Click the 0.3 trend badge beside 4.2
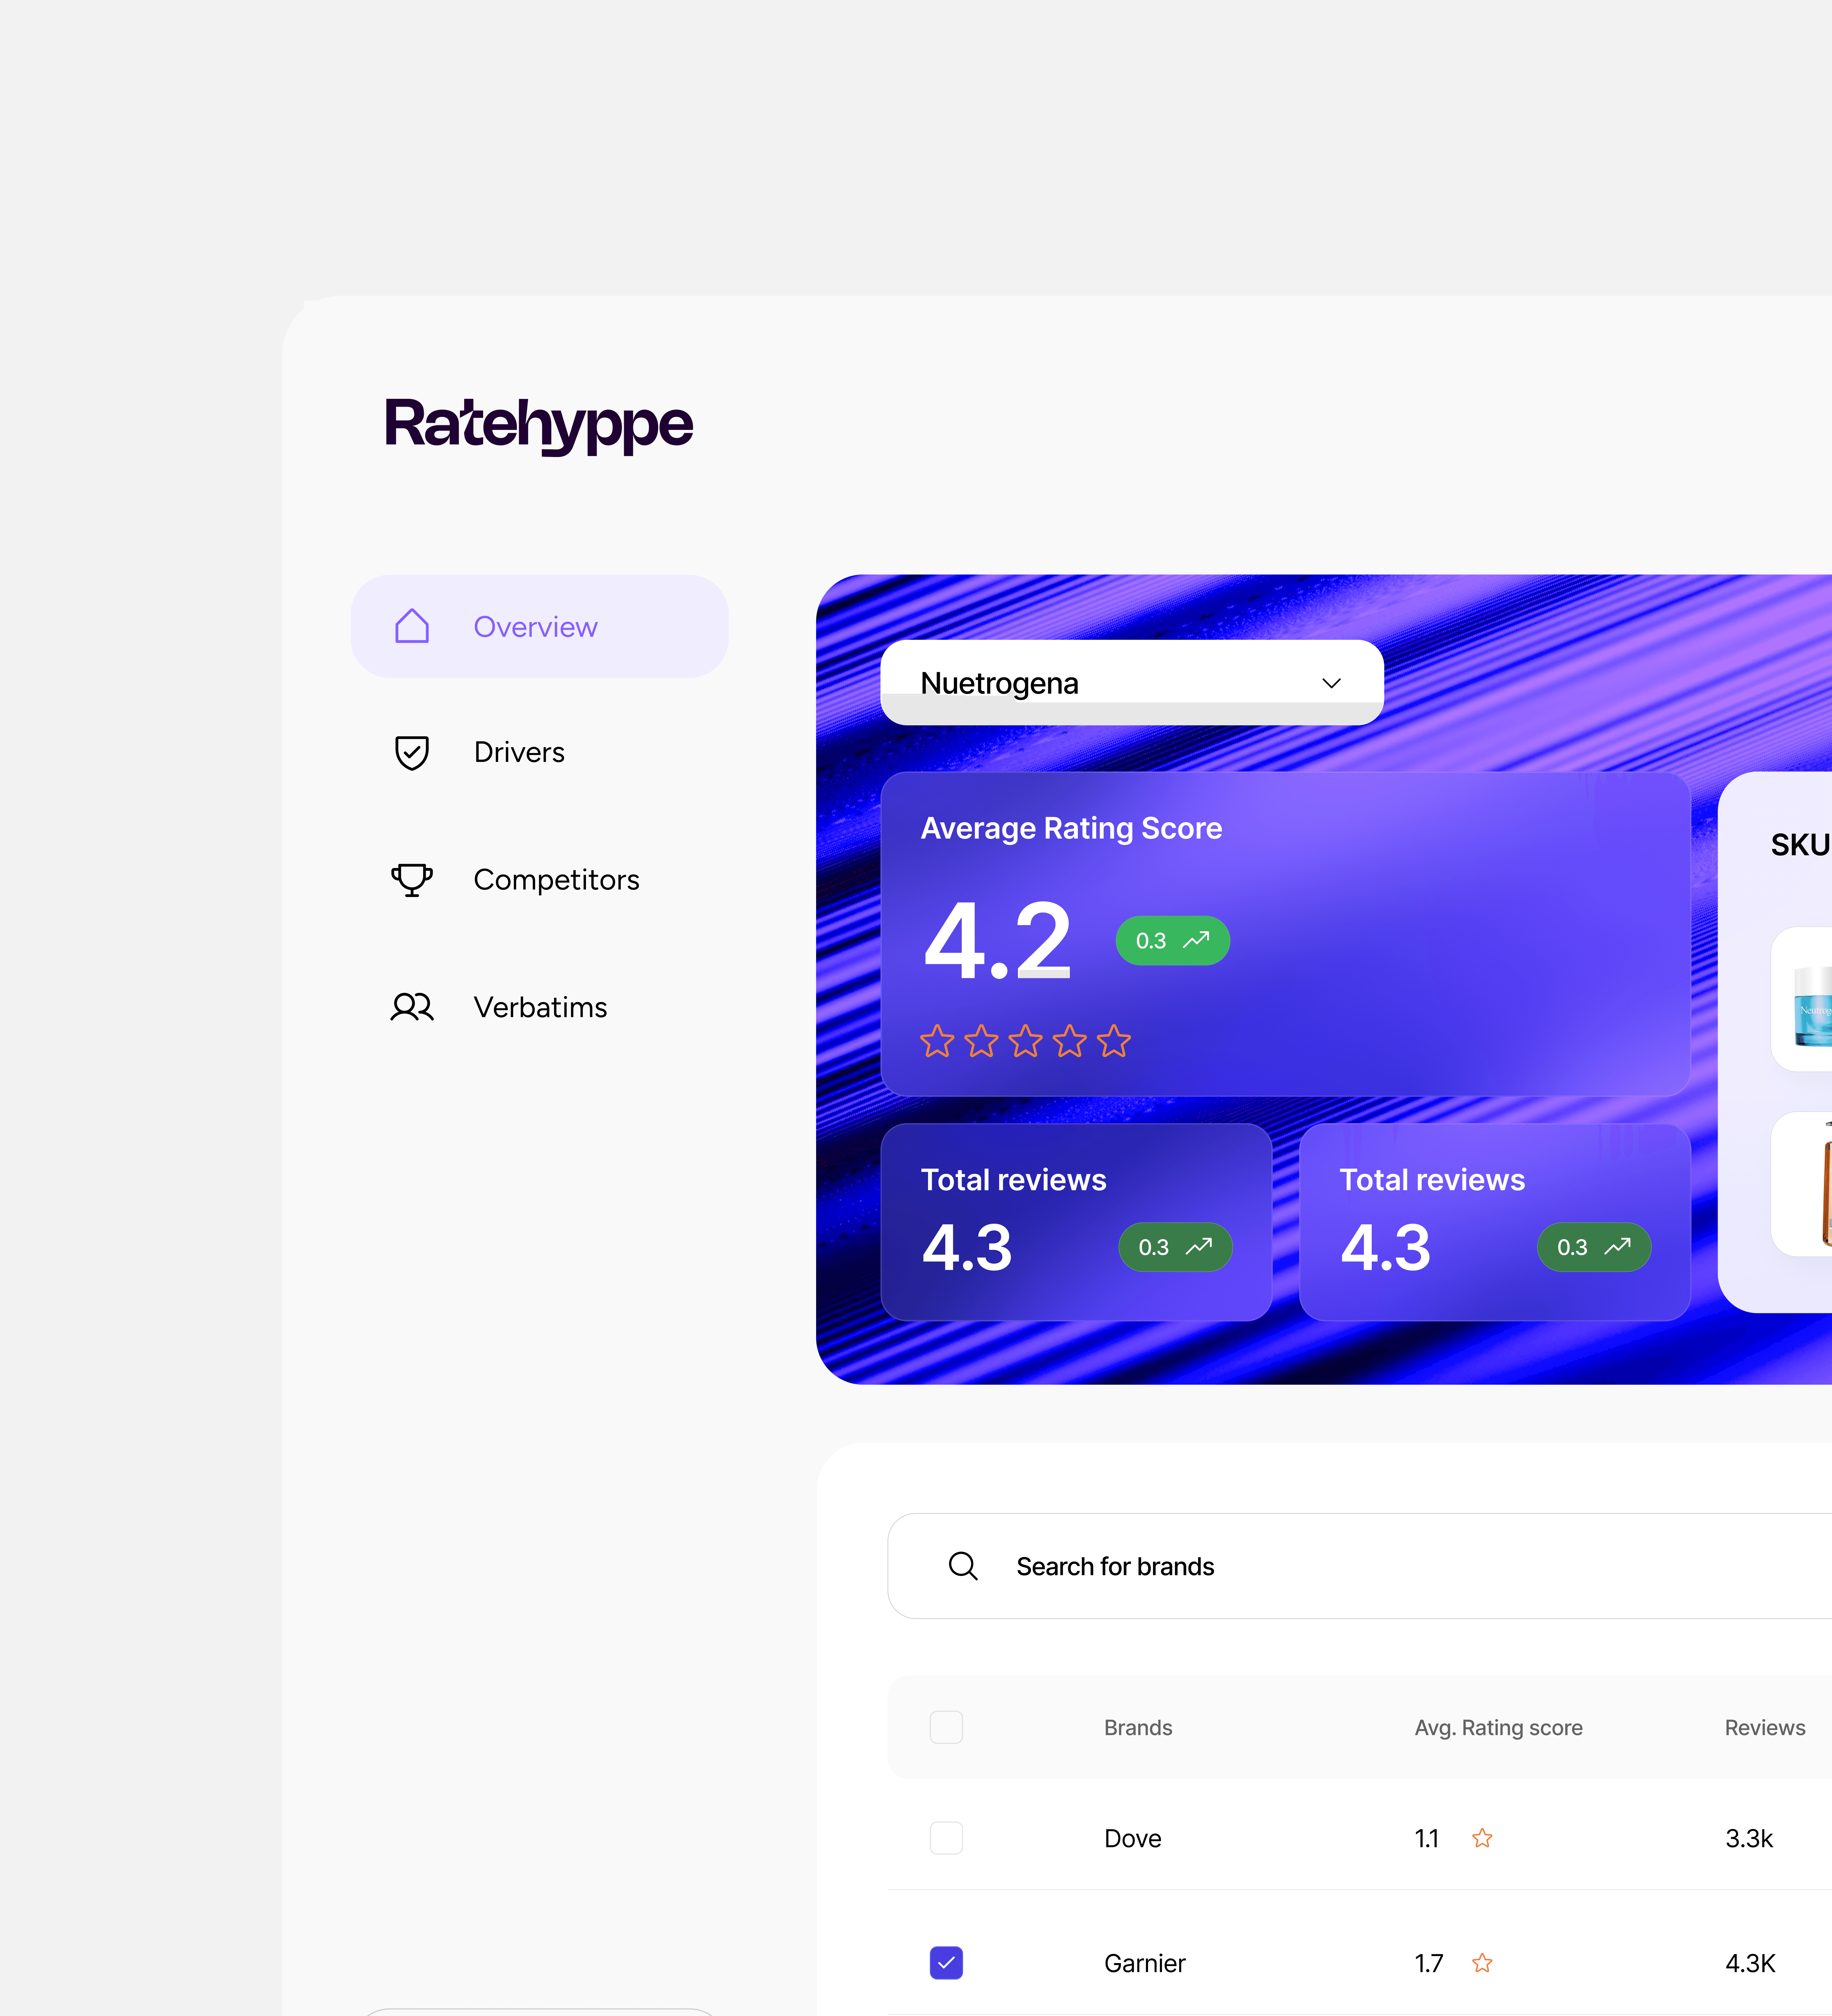The width and height of the screenshot is (1832, 2016). click(1173, 941)
